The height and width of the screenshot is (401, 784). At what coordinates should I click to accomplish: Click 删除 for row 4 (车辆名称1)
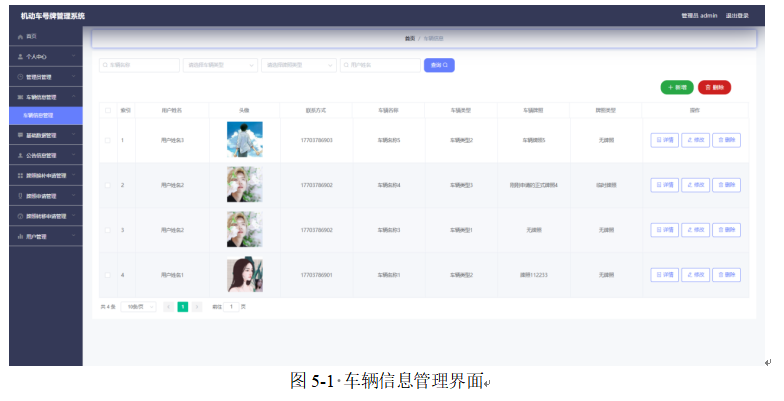(726, 275)
